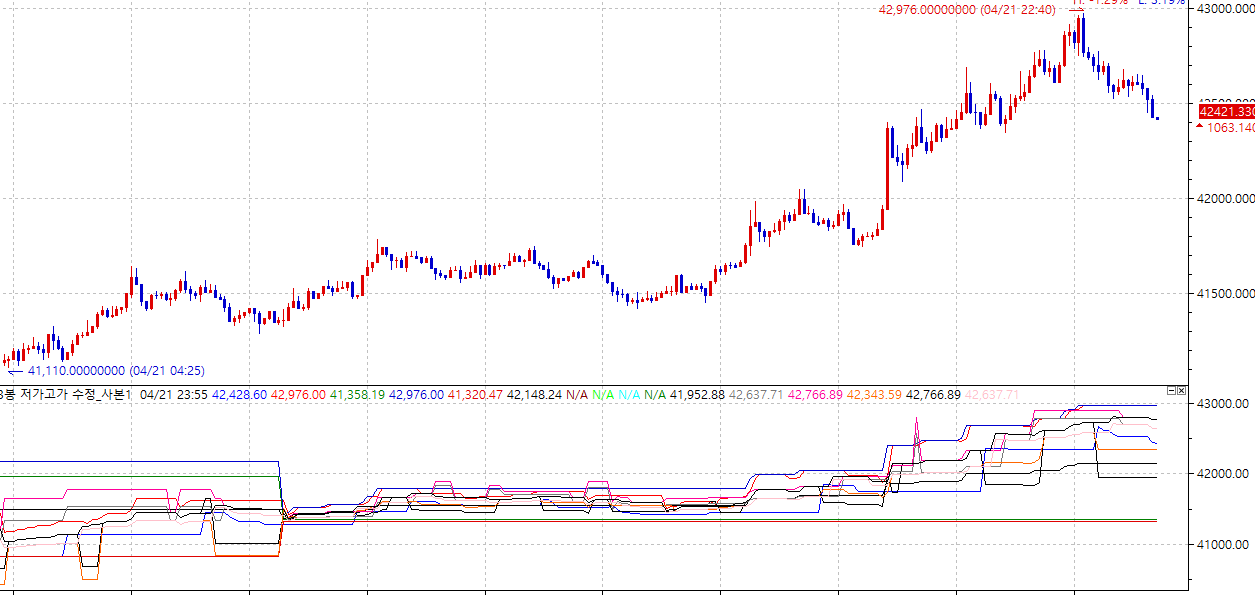
Task: Click 42000.00 on the indicator axis
Action: [x=1223, y=474]
